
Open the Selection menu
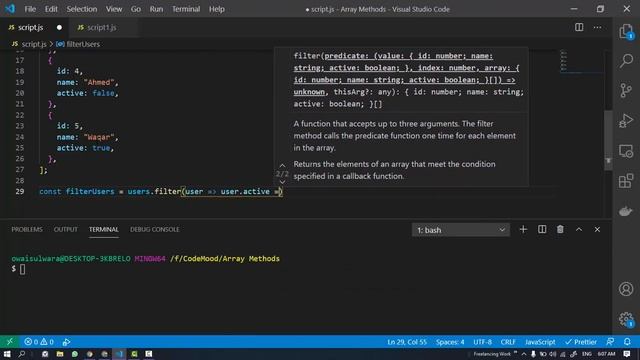pyautogui.click(x=82, y=9)
